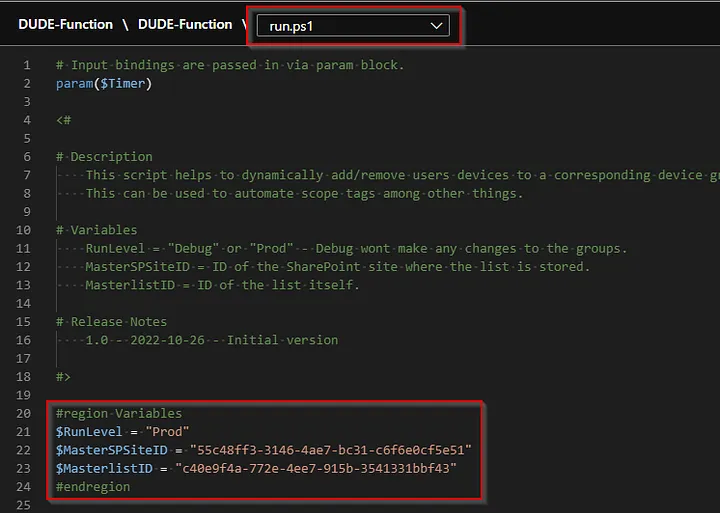The width and height of the screenshot is (720, 513).
Task: Click the second DUDE-Function breadcrumb link
Action: click(185, 25)
